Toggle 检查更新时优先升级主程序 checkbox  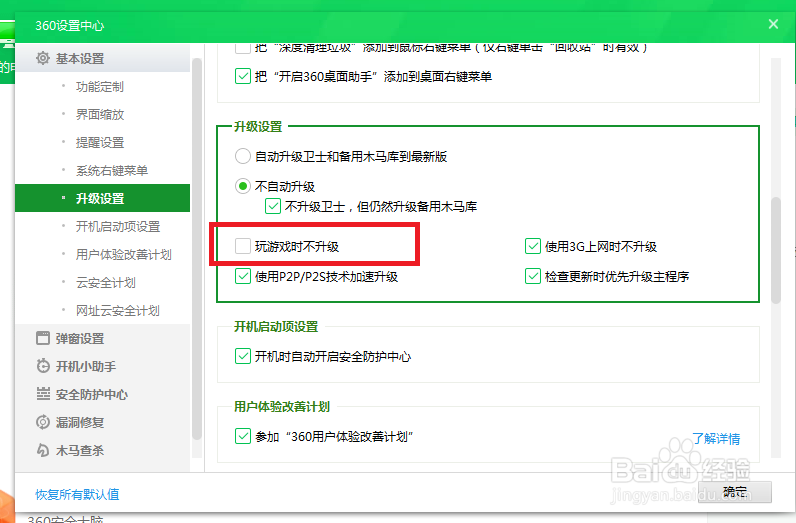(533, 276)
